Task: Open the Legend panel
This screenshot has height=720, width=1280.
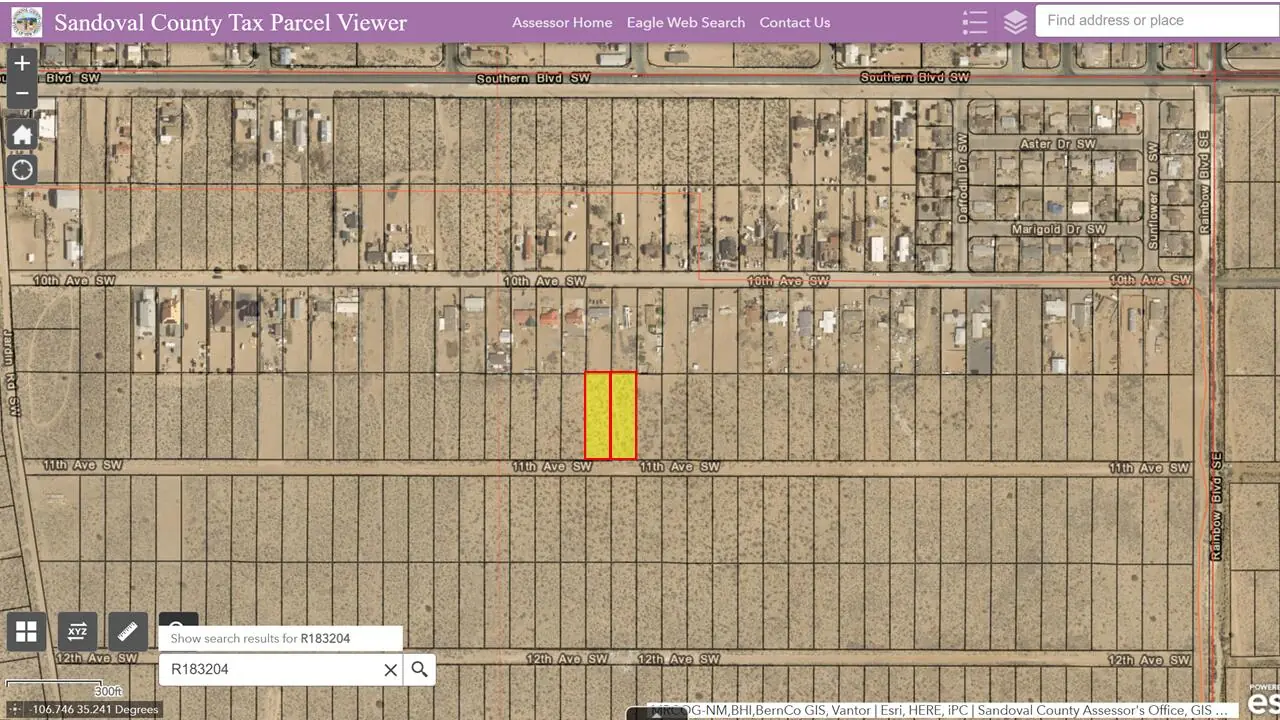Action: click(x=975, y=21)
